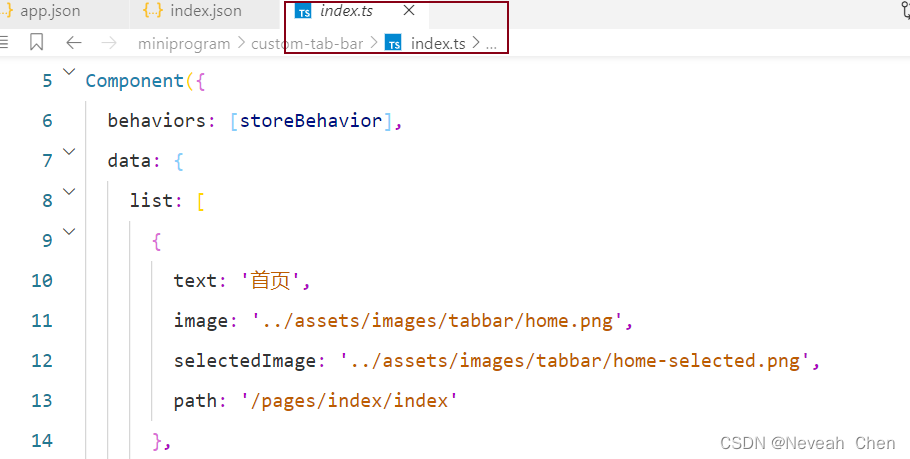Click the data property on line 7

coord(130,161)
